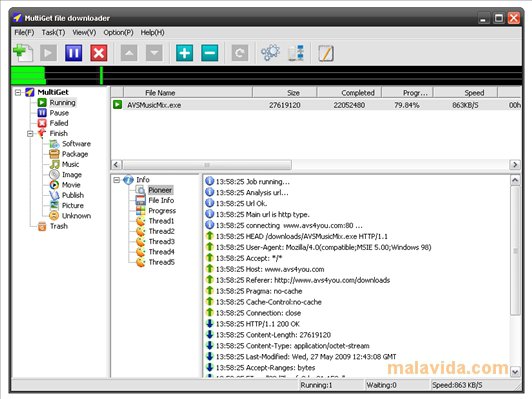Screen dimensions: 532x399
Task: Open the Option(P) menu
Action: tap(118, 33)
